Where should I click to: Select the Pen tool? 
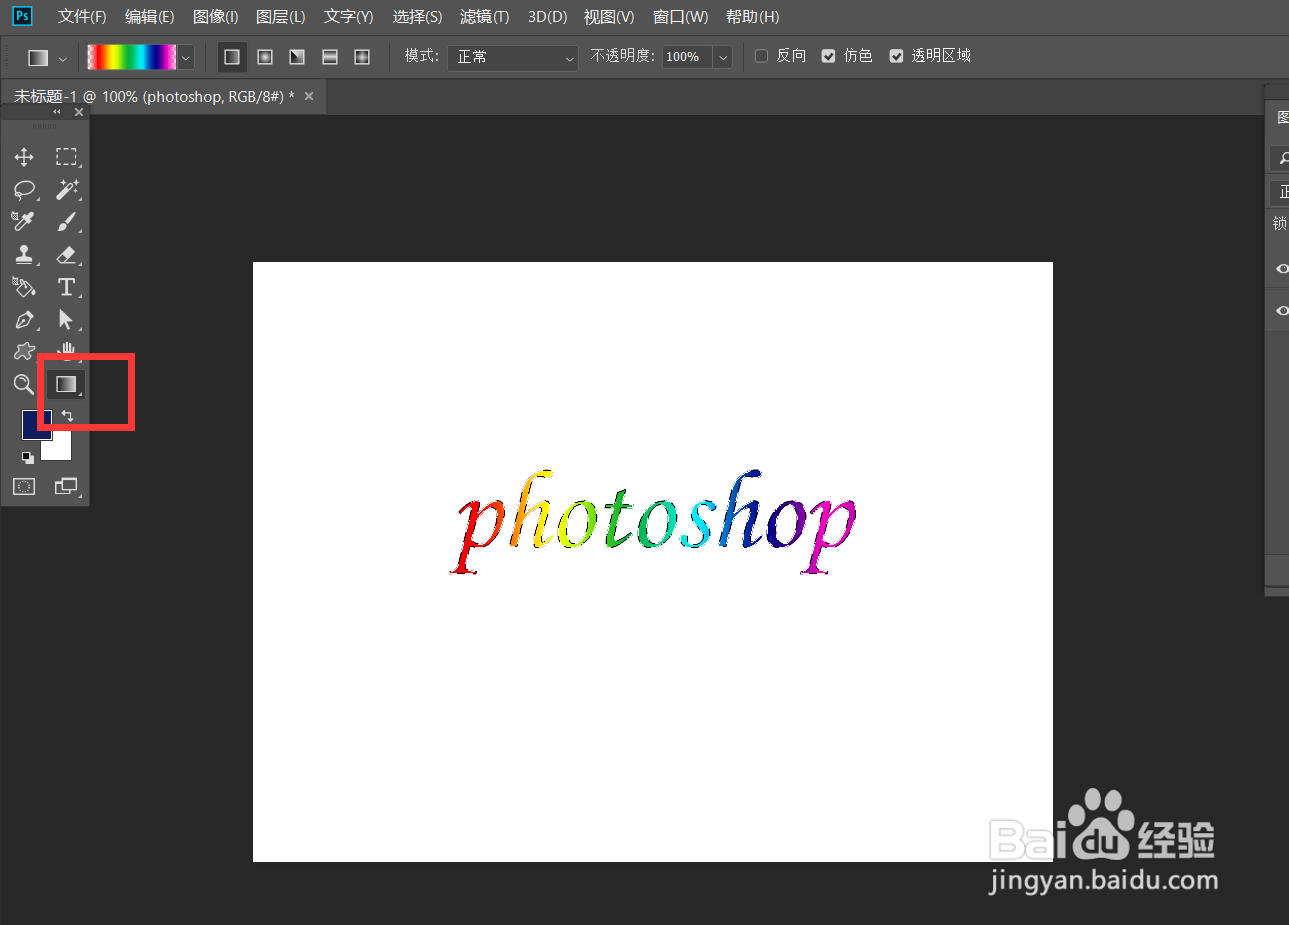pyautogui.click(x=24, y=320)
